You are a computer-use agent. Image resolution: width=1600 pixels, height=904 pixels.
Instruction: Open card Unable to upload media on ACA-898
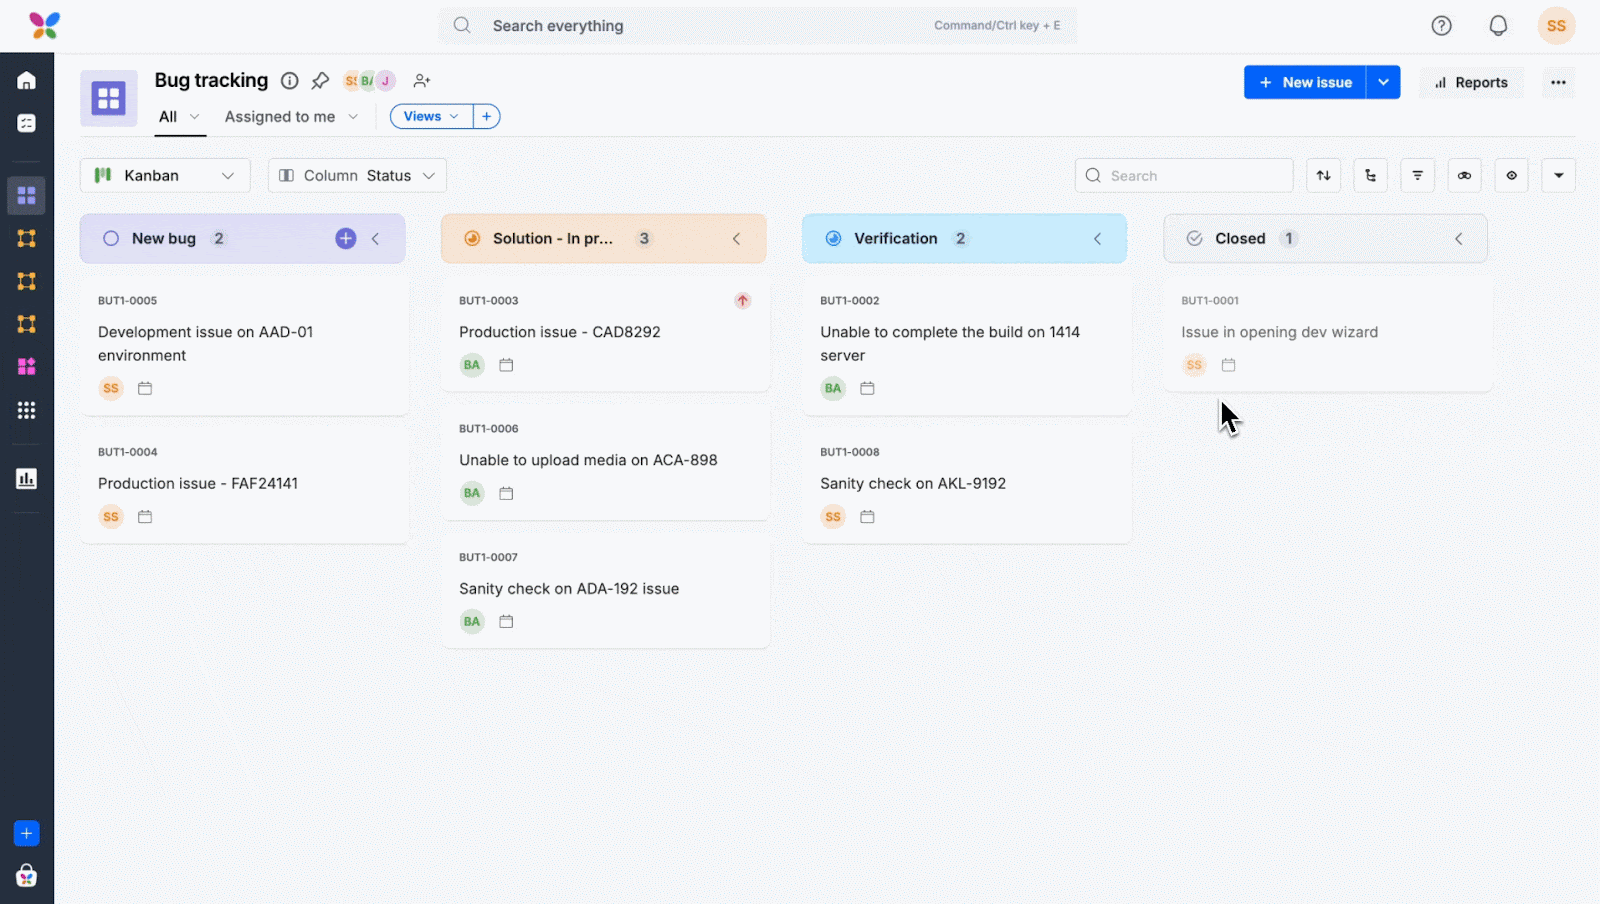point(588,461)
